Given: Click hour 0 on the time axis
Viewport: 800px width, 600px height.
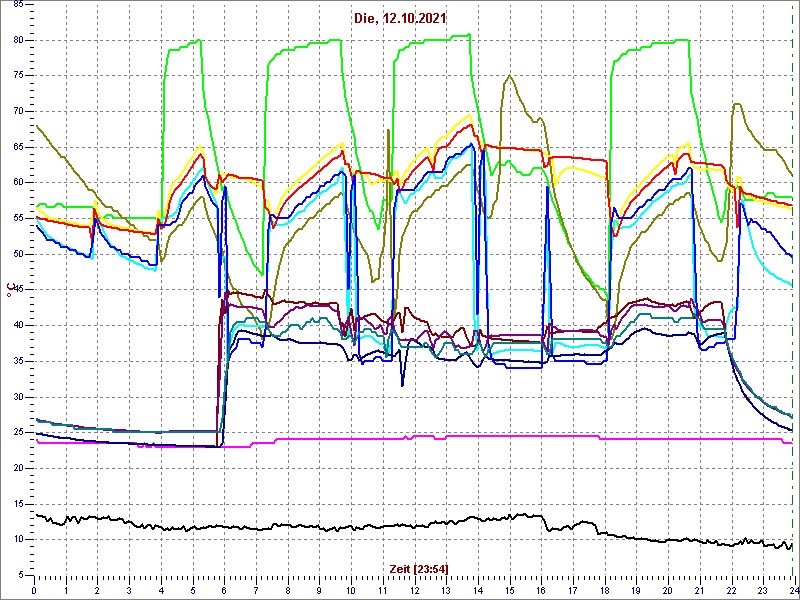Looking at the screenshot, I should coord(34,590).
